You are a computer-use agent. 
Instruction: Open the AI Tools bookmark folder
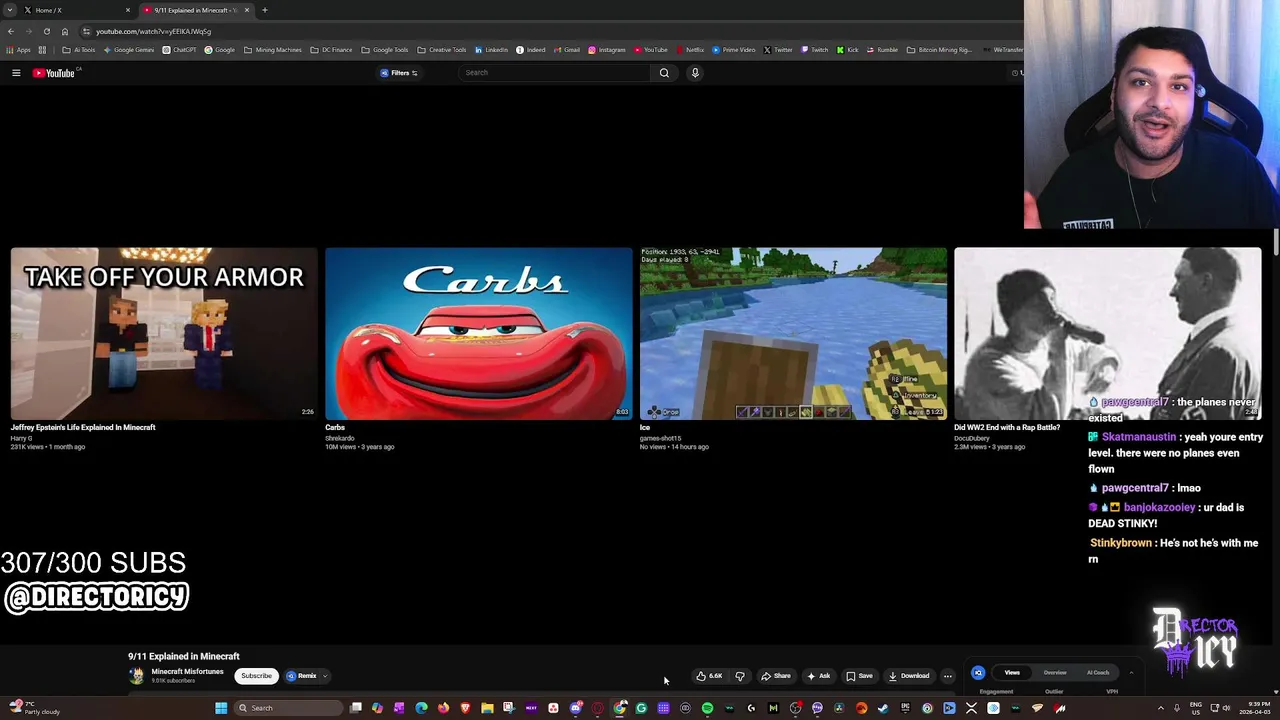(79, 50)
